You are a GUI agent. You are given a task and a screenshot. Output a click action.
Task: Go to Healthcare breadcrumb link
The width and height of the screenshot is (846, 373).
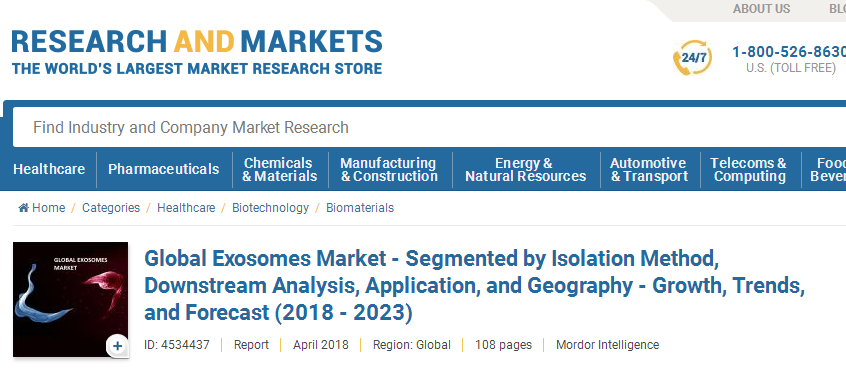coord(186,208)
